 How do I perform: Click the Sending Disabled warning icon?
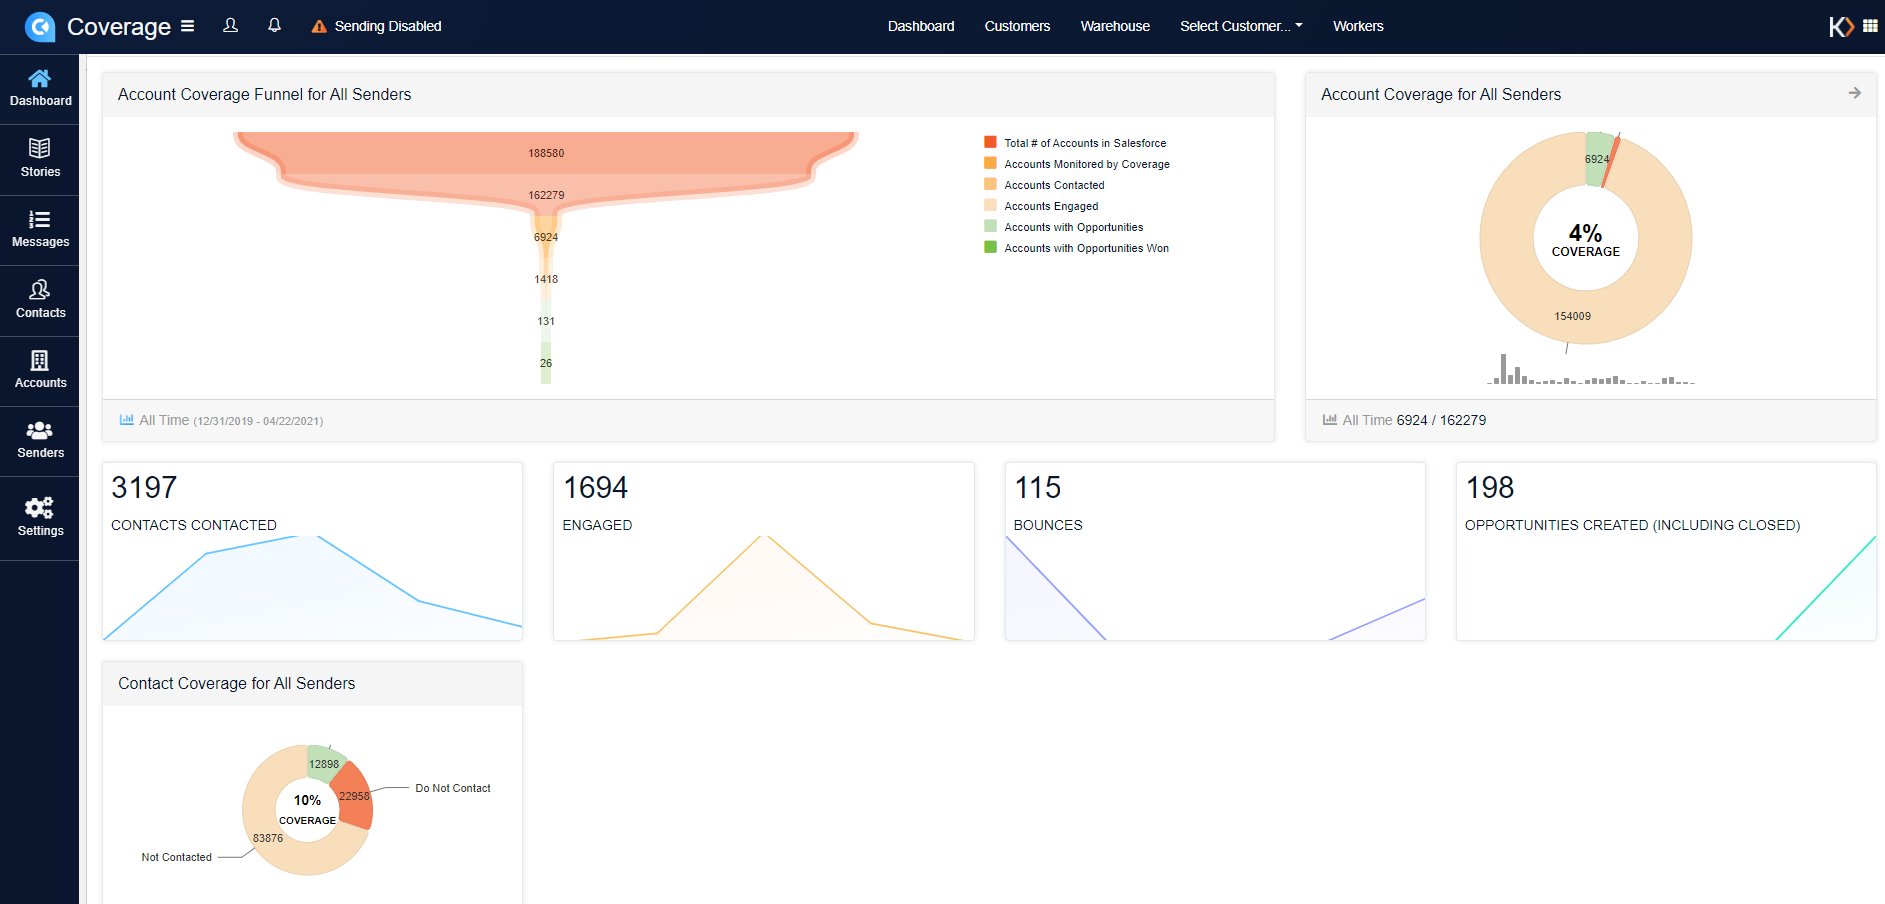pos(319,27)
